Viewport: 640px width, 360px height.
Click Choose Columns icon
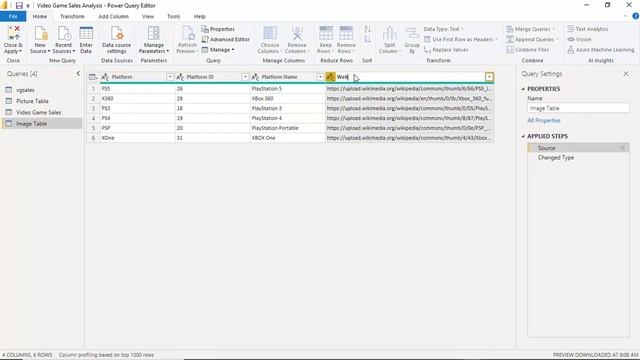(270, 33)
